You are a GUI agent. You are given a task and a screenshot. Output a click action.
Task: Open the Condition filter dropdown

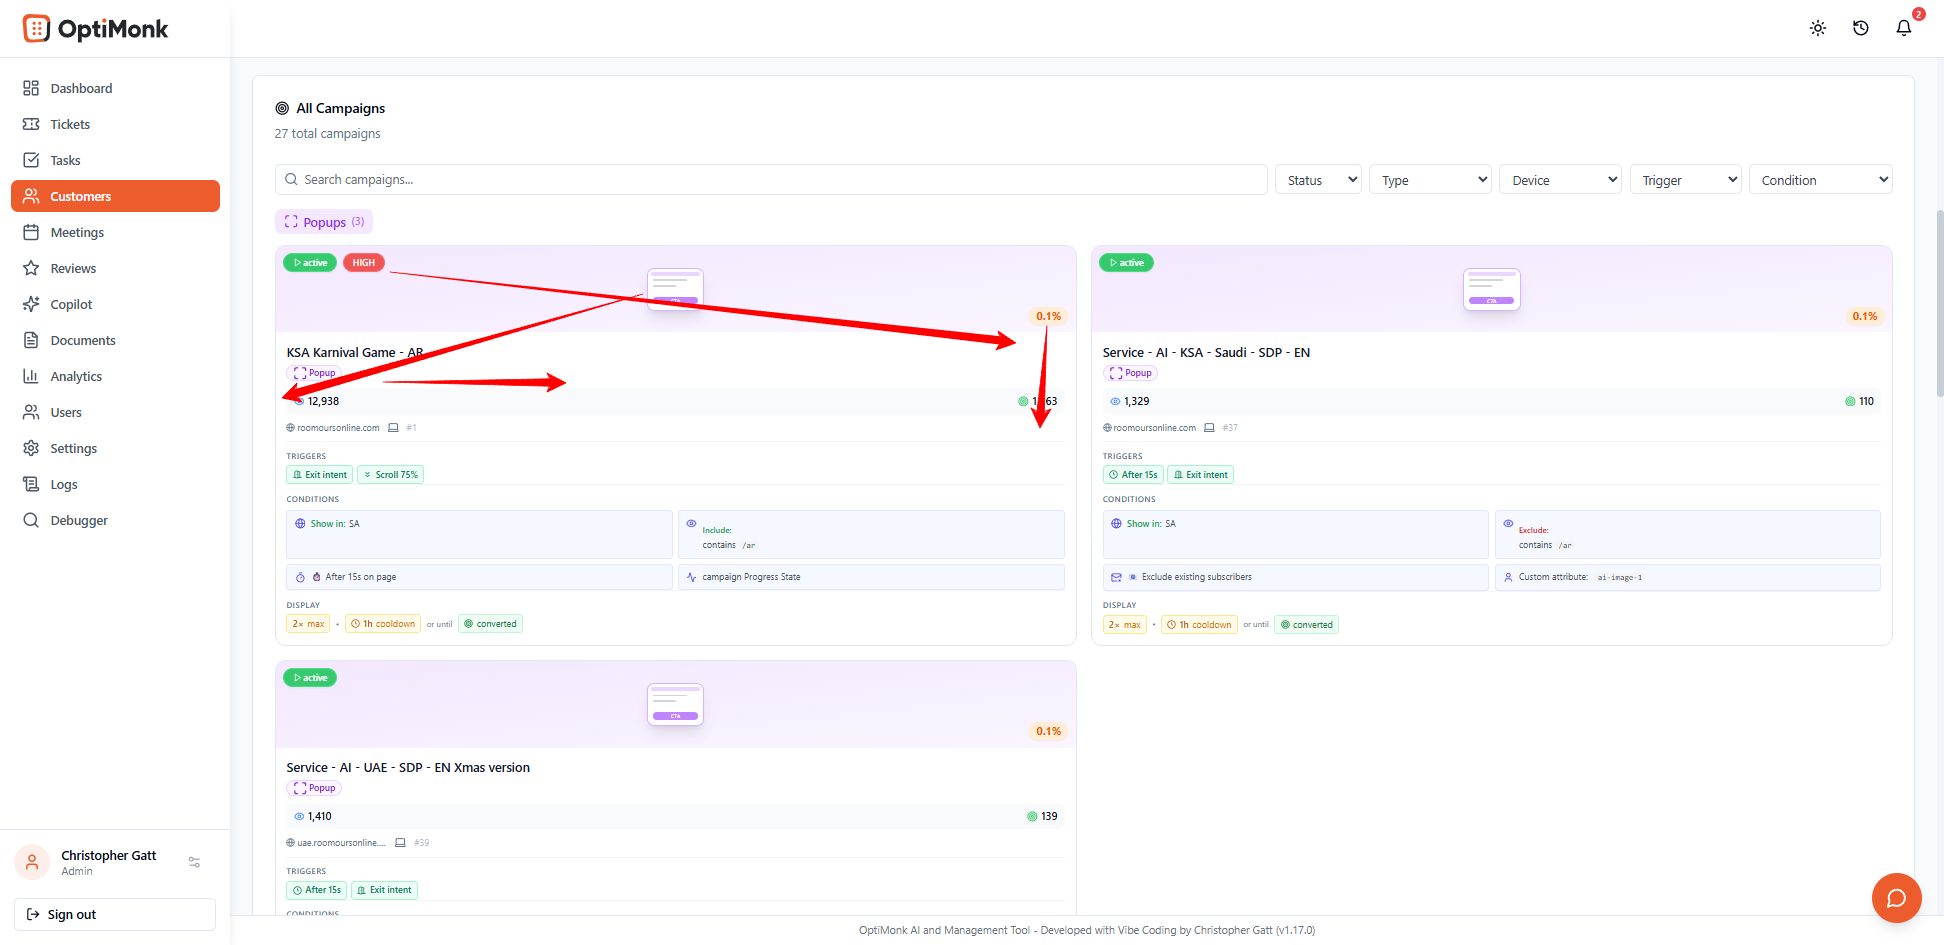tap(1820, 180)
